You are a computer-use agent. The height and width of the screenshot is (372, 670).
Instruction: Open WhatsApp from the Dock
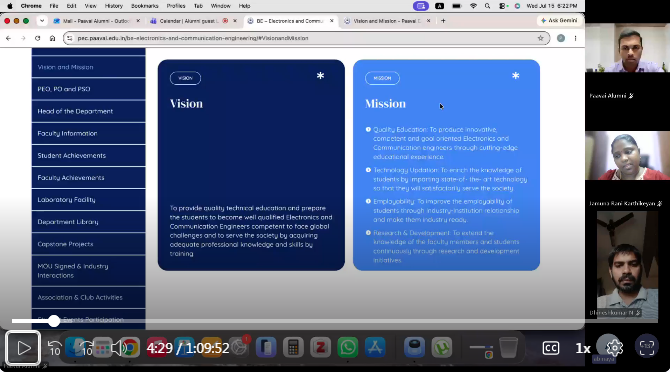(347, 347)
